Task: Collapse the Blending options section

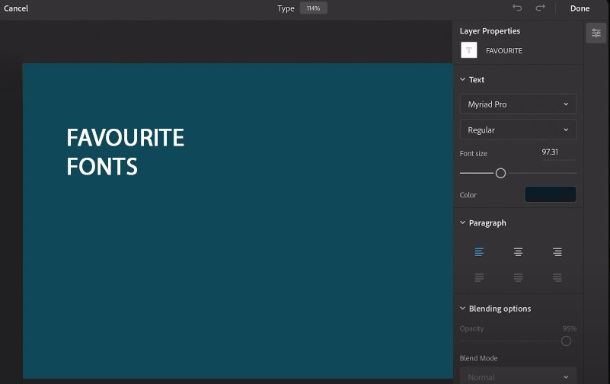Action: pyautogui.click(x=463, y=308)
